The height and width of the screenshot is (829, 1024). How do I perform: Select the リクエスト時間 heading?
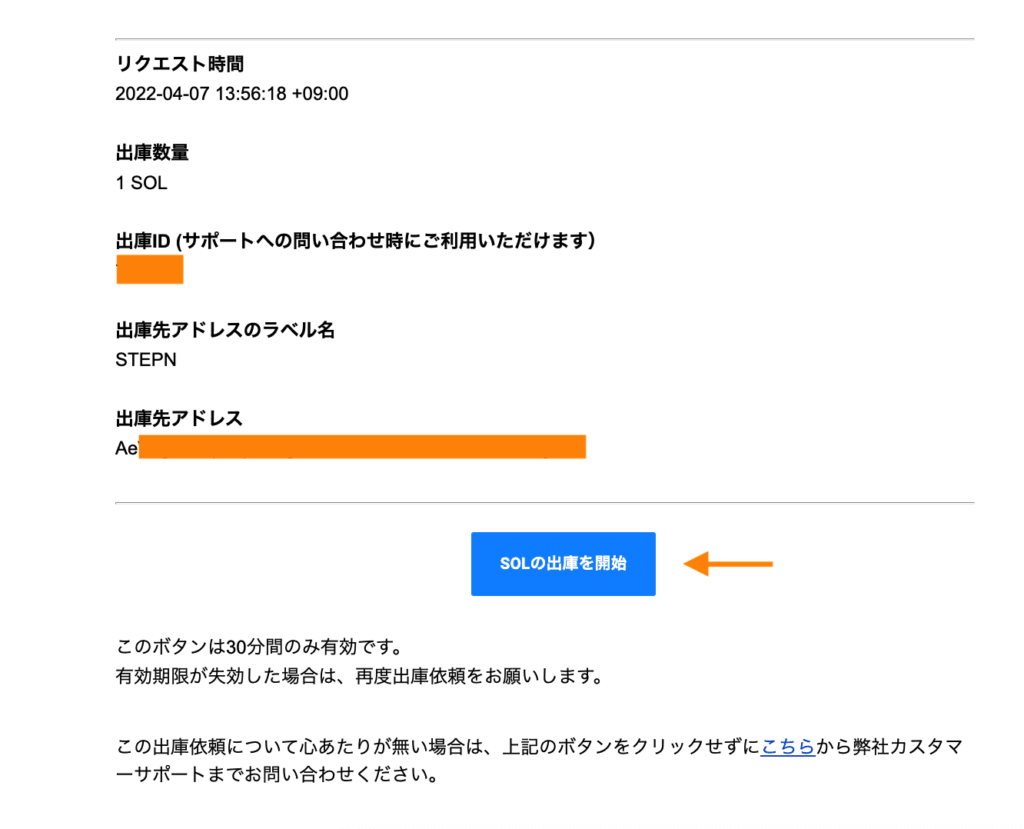tap(180, 64)
